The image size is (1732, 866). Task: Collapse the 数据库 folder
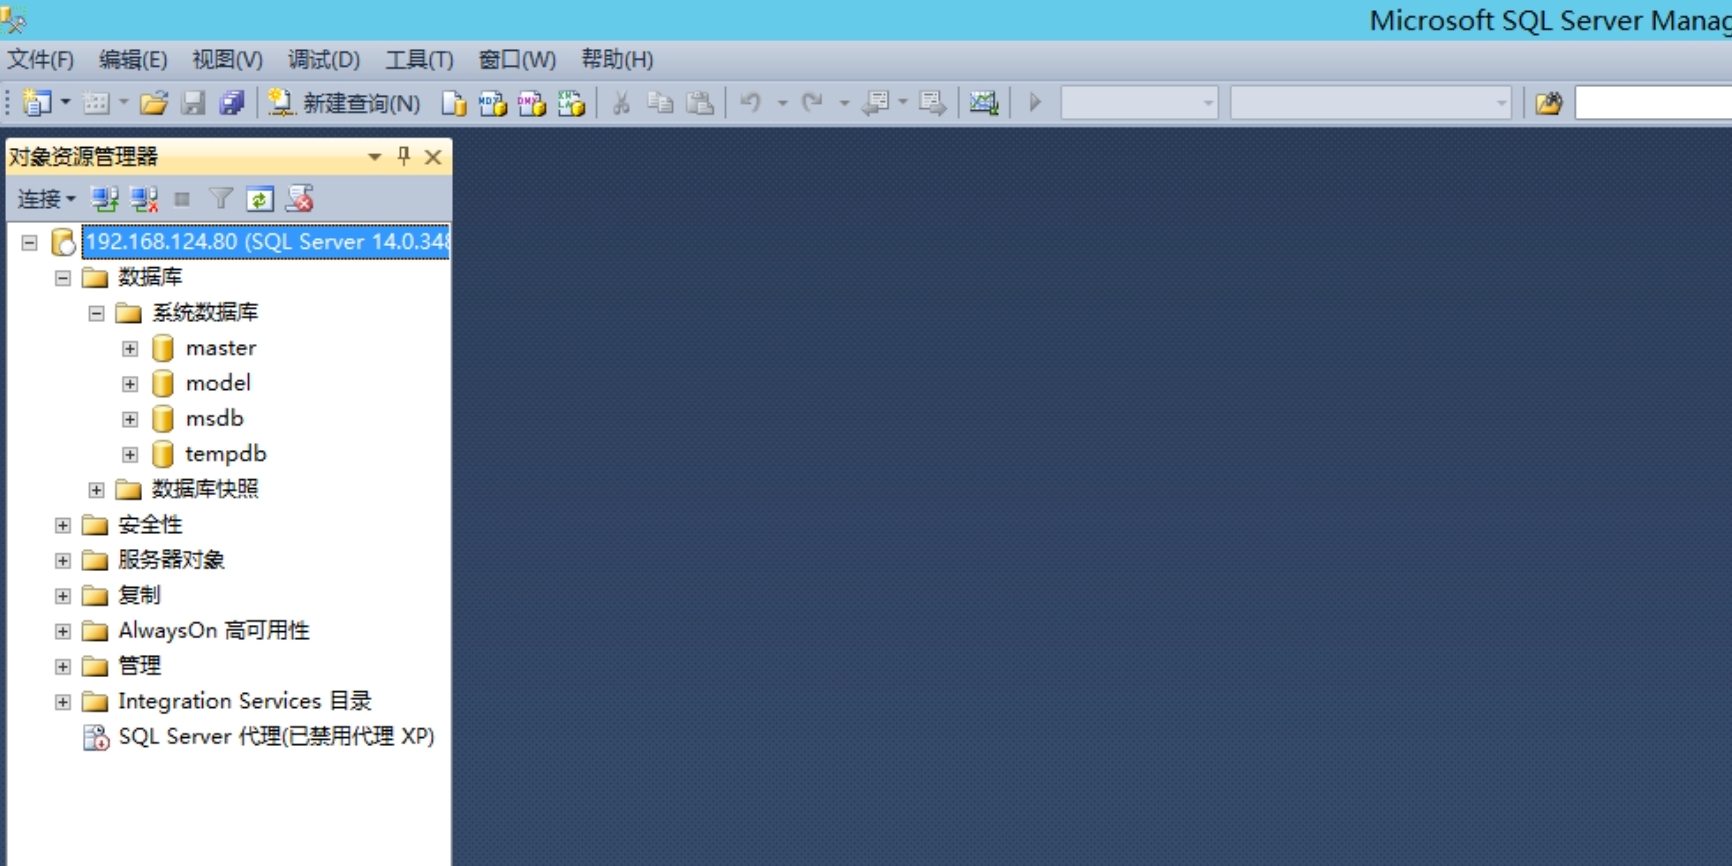click(x=63, y=277)
